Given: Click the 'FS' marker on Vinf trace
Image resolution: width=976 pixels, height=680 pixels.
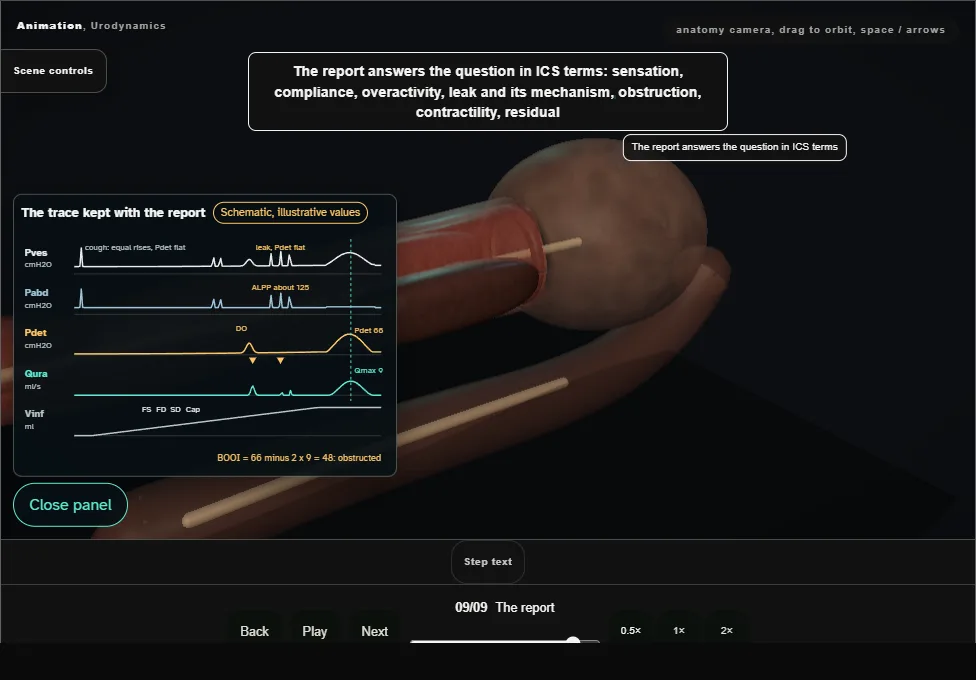Looking at the screenshot, I should coord(146,410).
